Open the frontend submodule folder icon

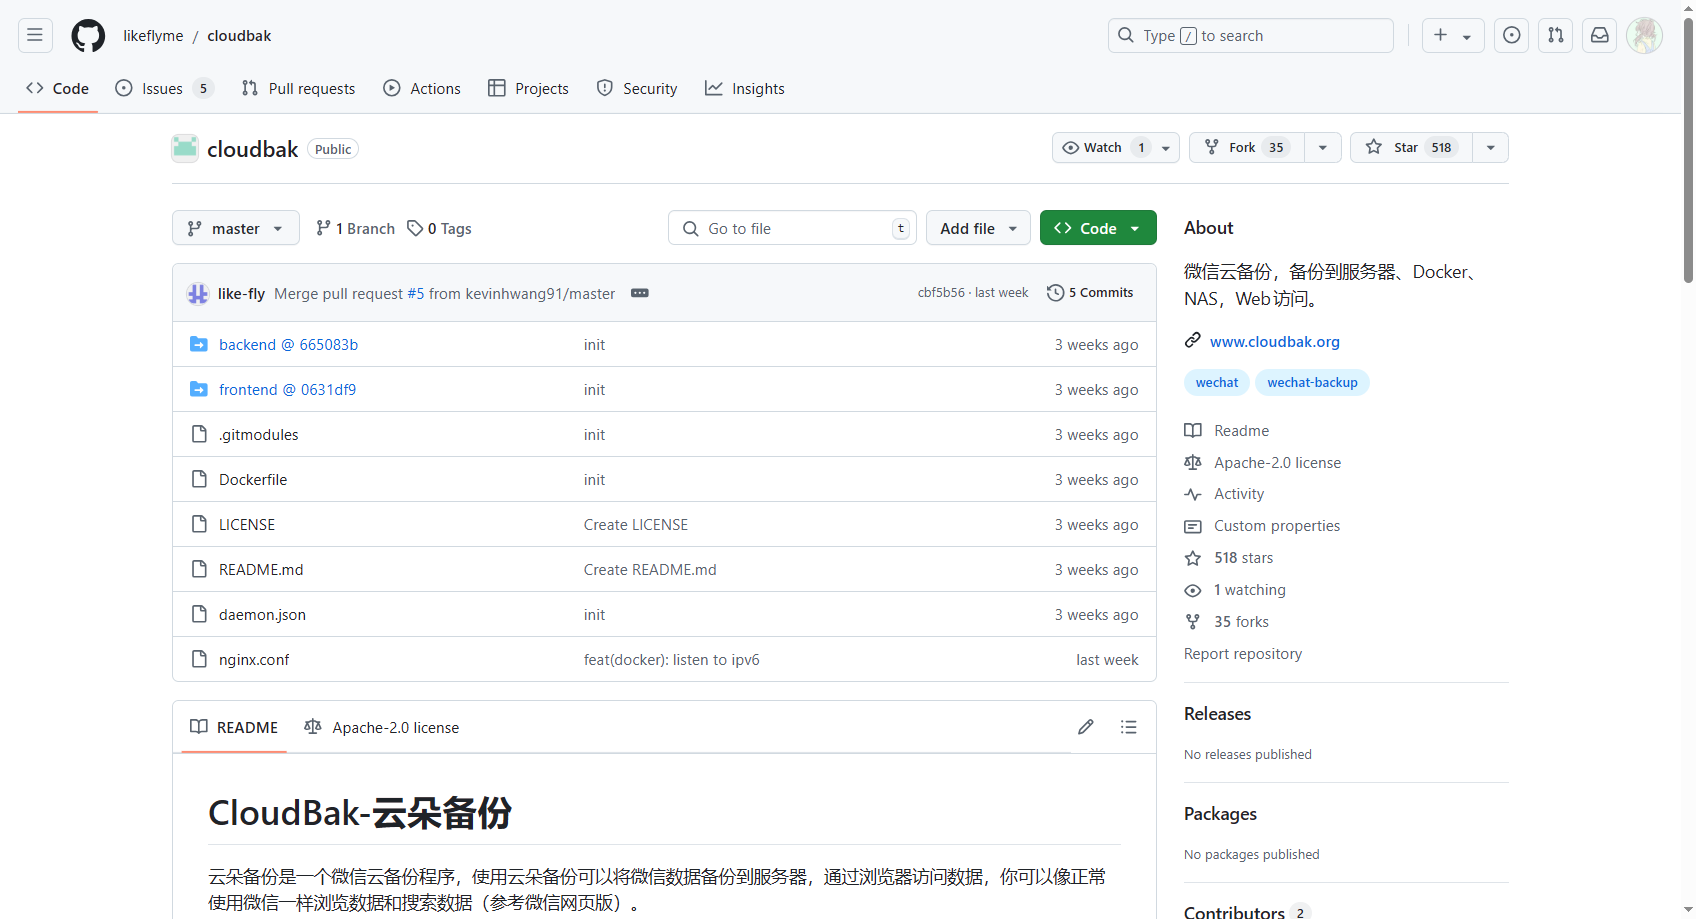pyautogui.click(x=199, y=389)
